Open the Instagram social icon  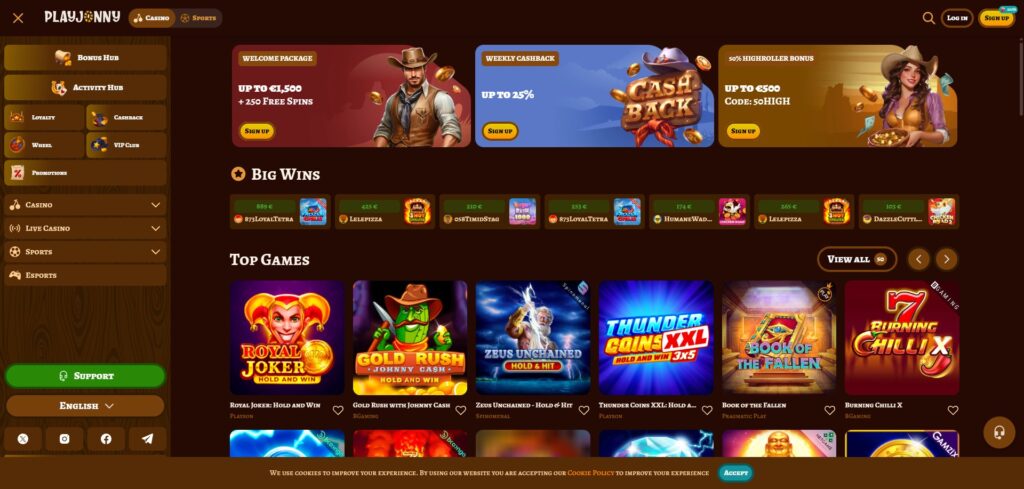65,439
